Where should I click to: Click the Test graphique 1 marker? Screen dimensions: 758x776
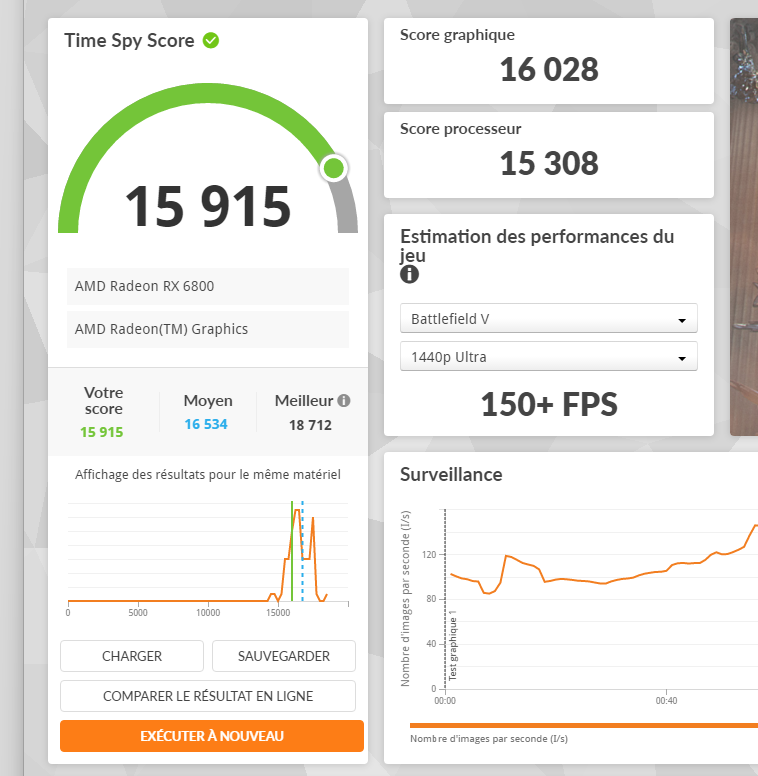(x=452, y=645)
